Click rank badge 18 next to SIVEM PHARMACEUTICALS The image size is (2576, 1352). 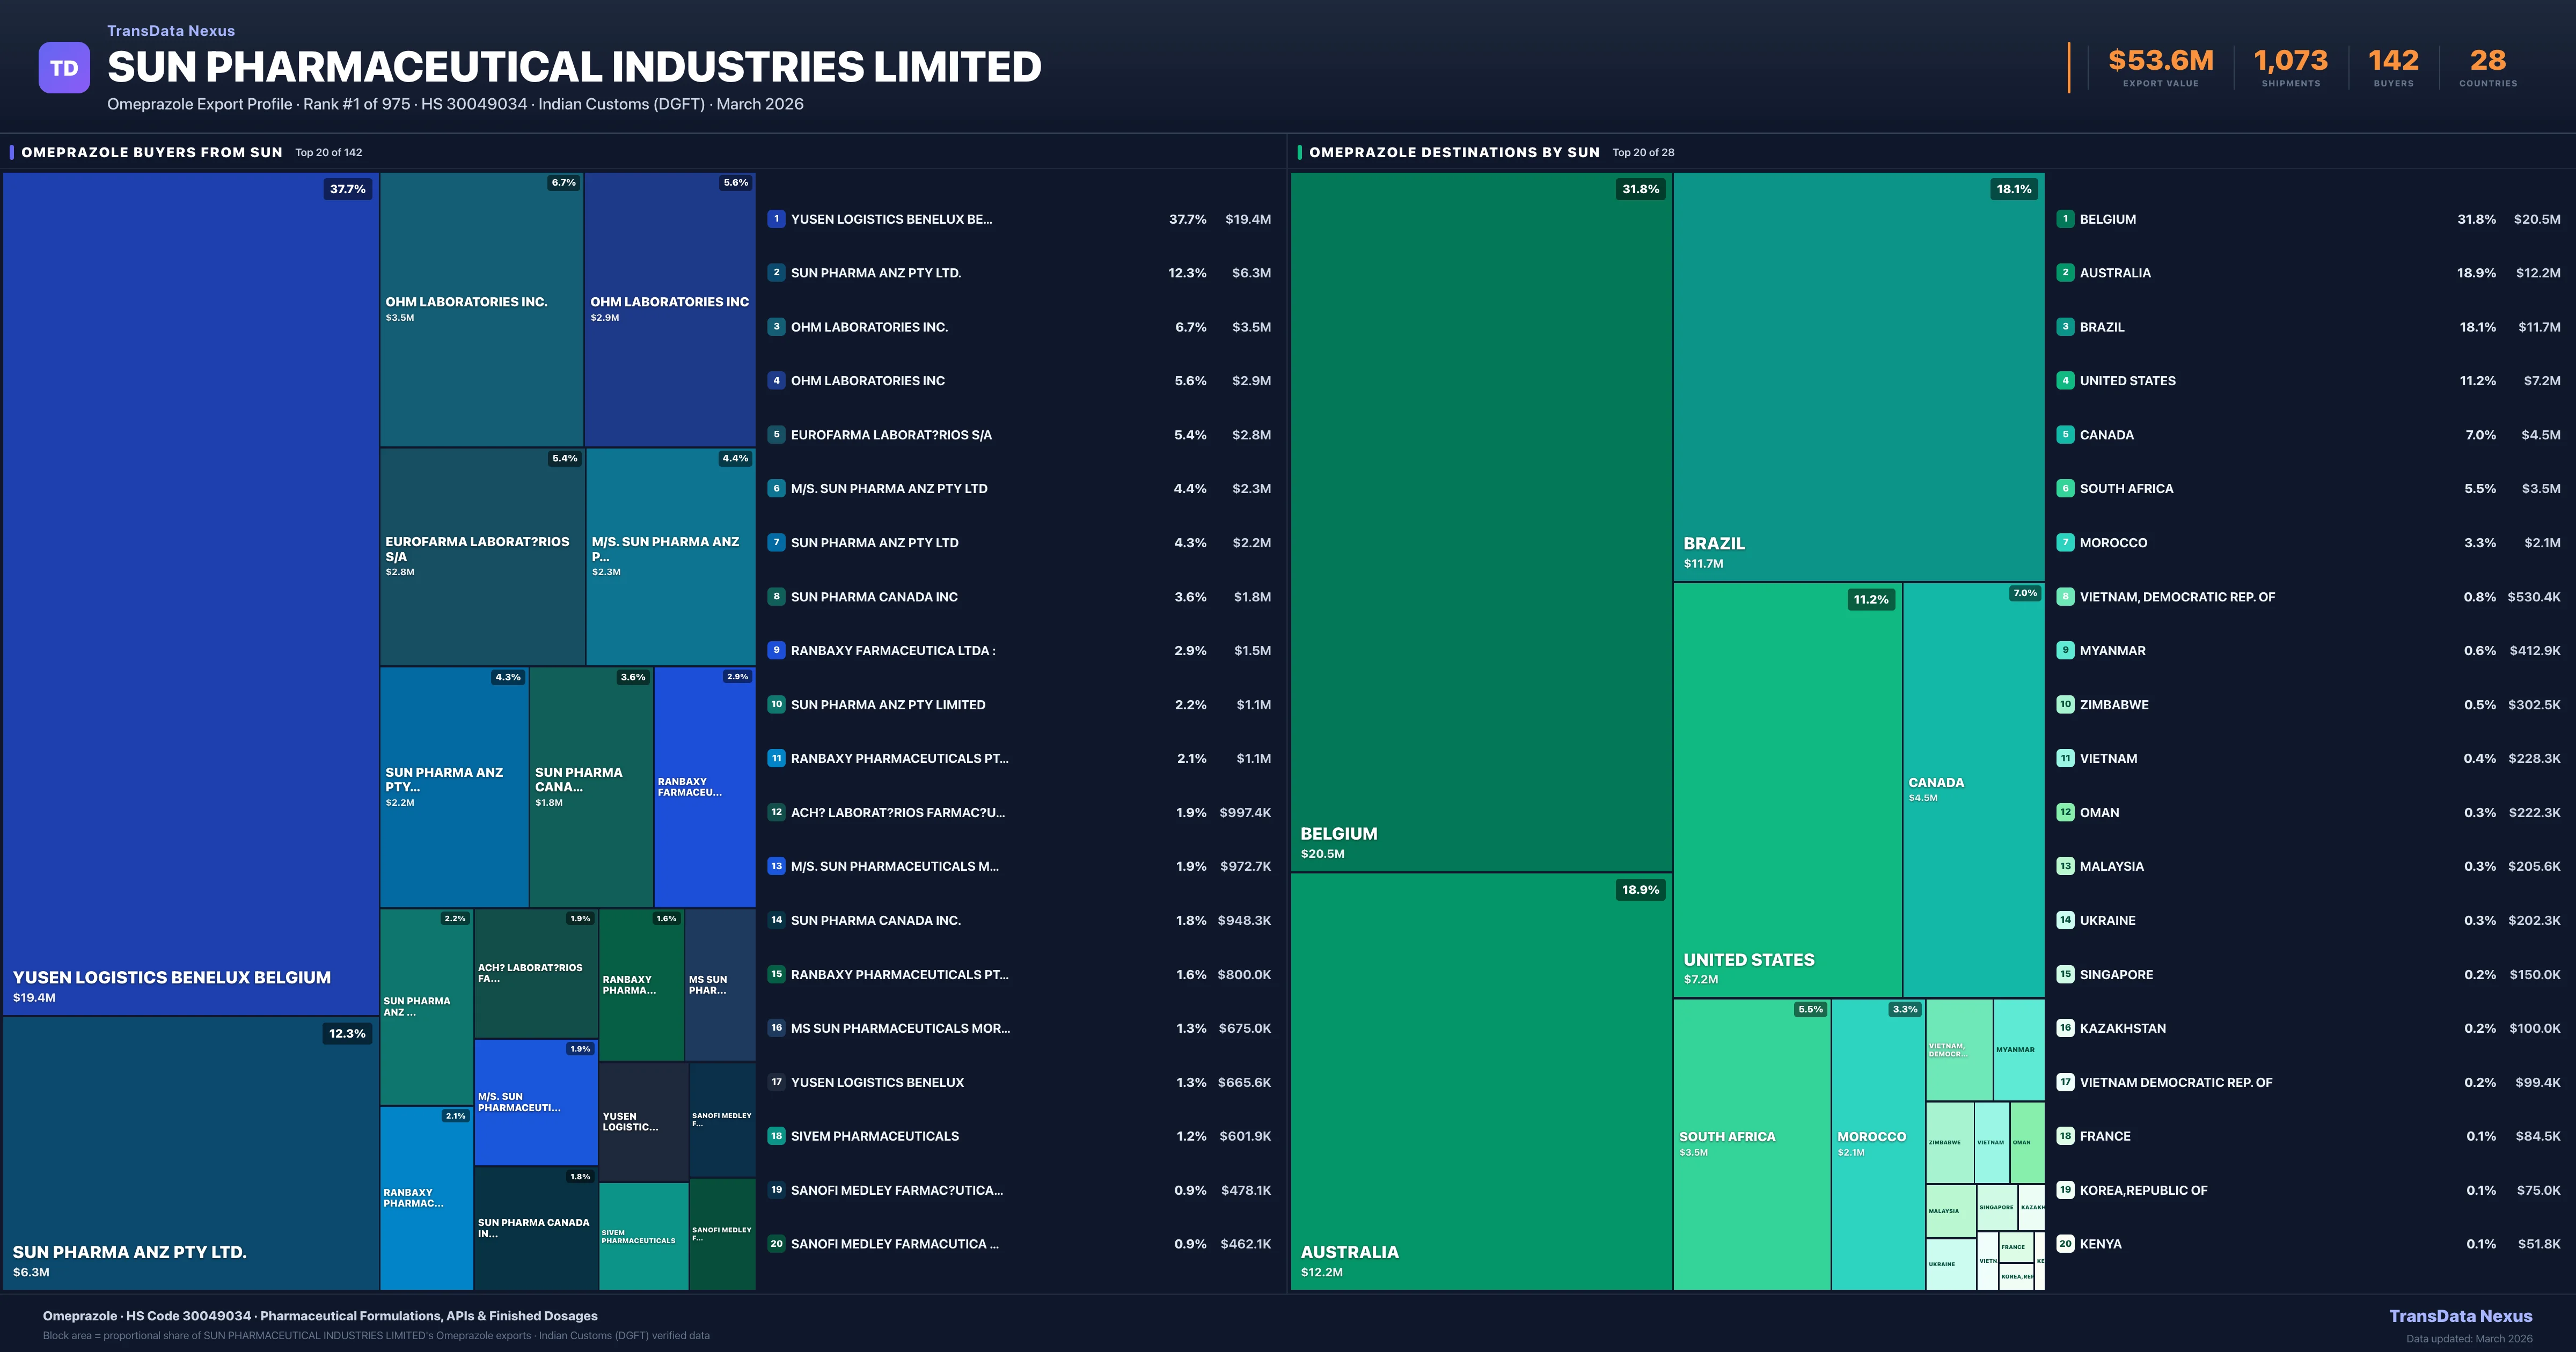(777, 1136)
